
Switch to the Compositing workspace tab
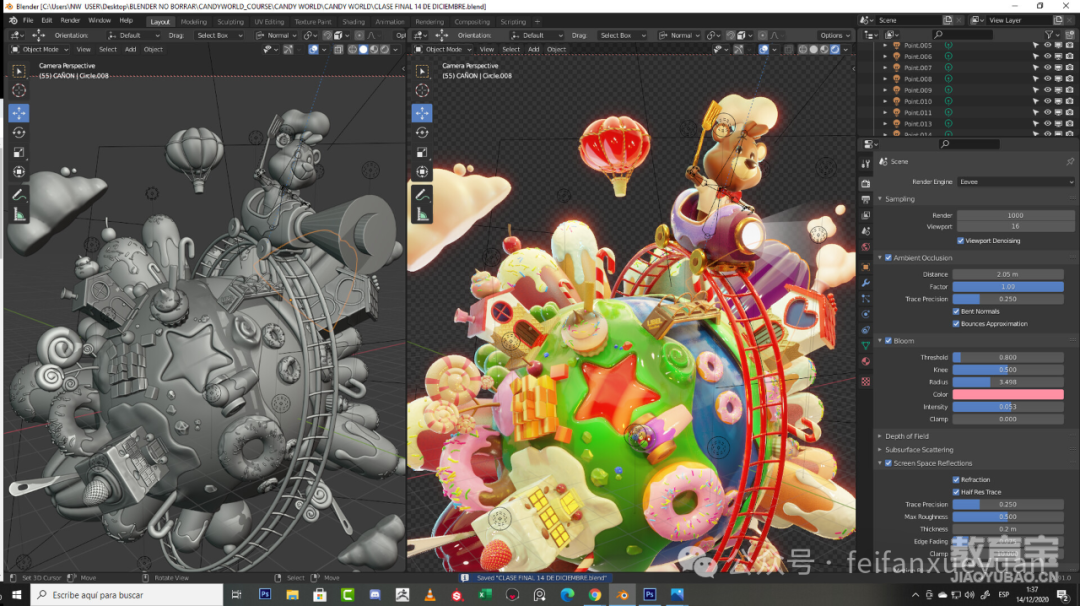(472, 21)
